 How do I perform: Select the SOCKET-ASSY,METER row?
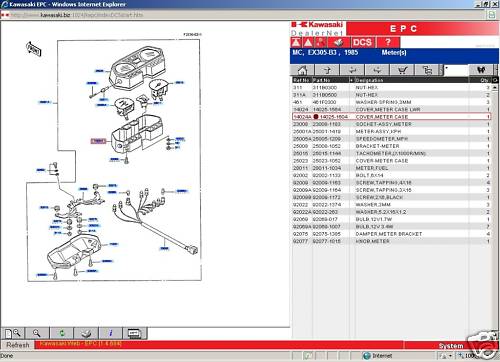point(392,124)
